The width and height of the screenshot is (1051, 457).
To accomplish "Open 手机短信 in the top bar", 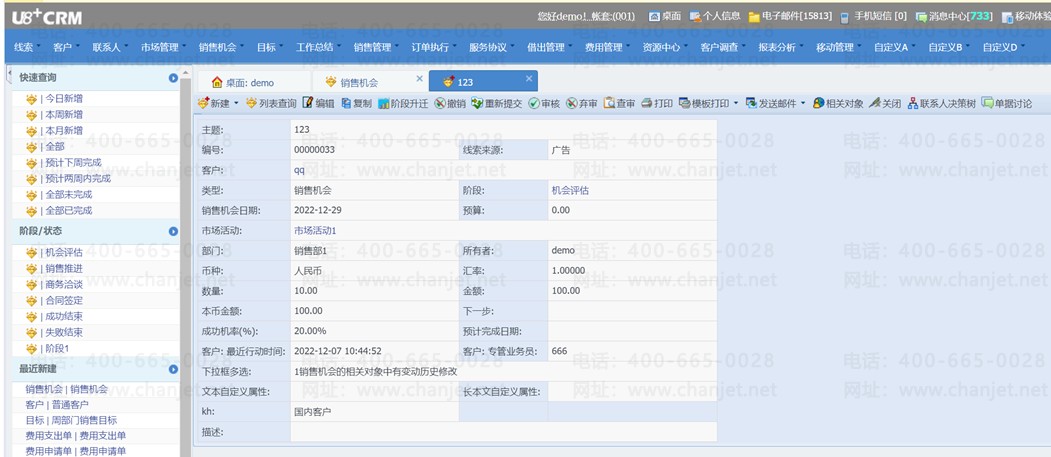I will click(873, 16).
